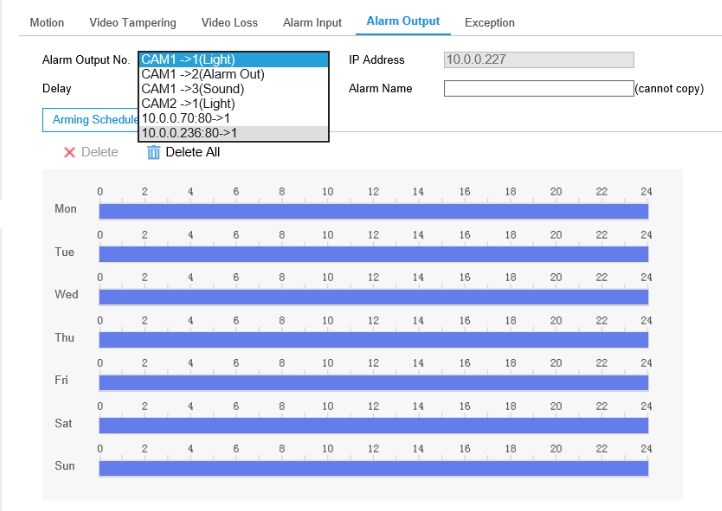
Task: Switch to the Motion tab
Action: point(47,23)
